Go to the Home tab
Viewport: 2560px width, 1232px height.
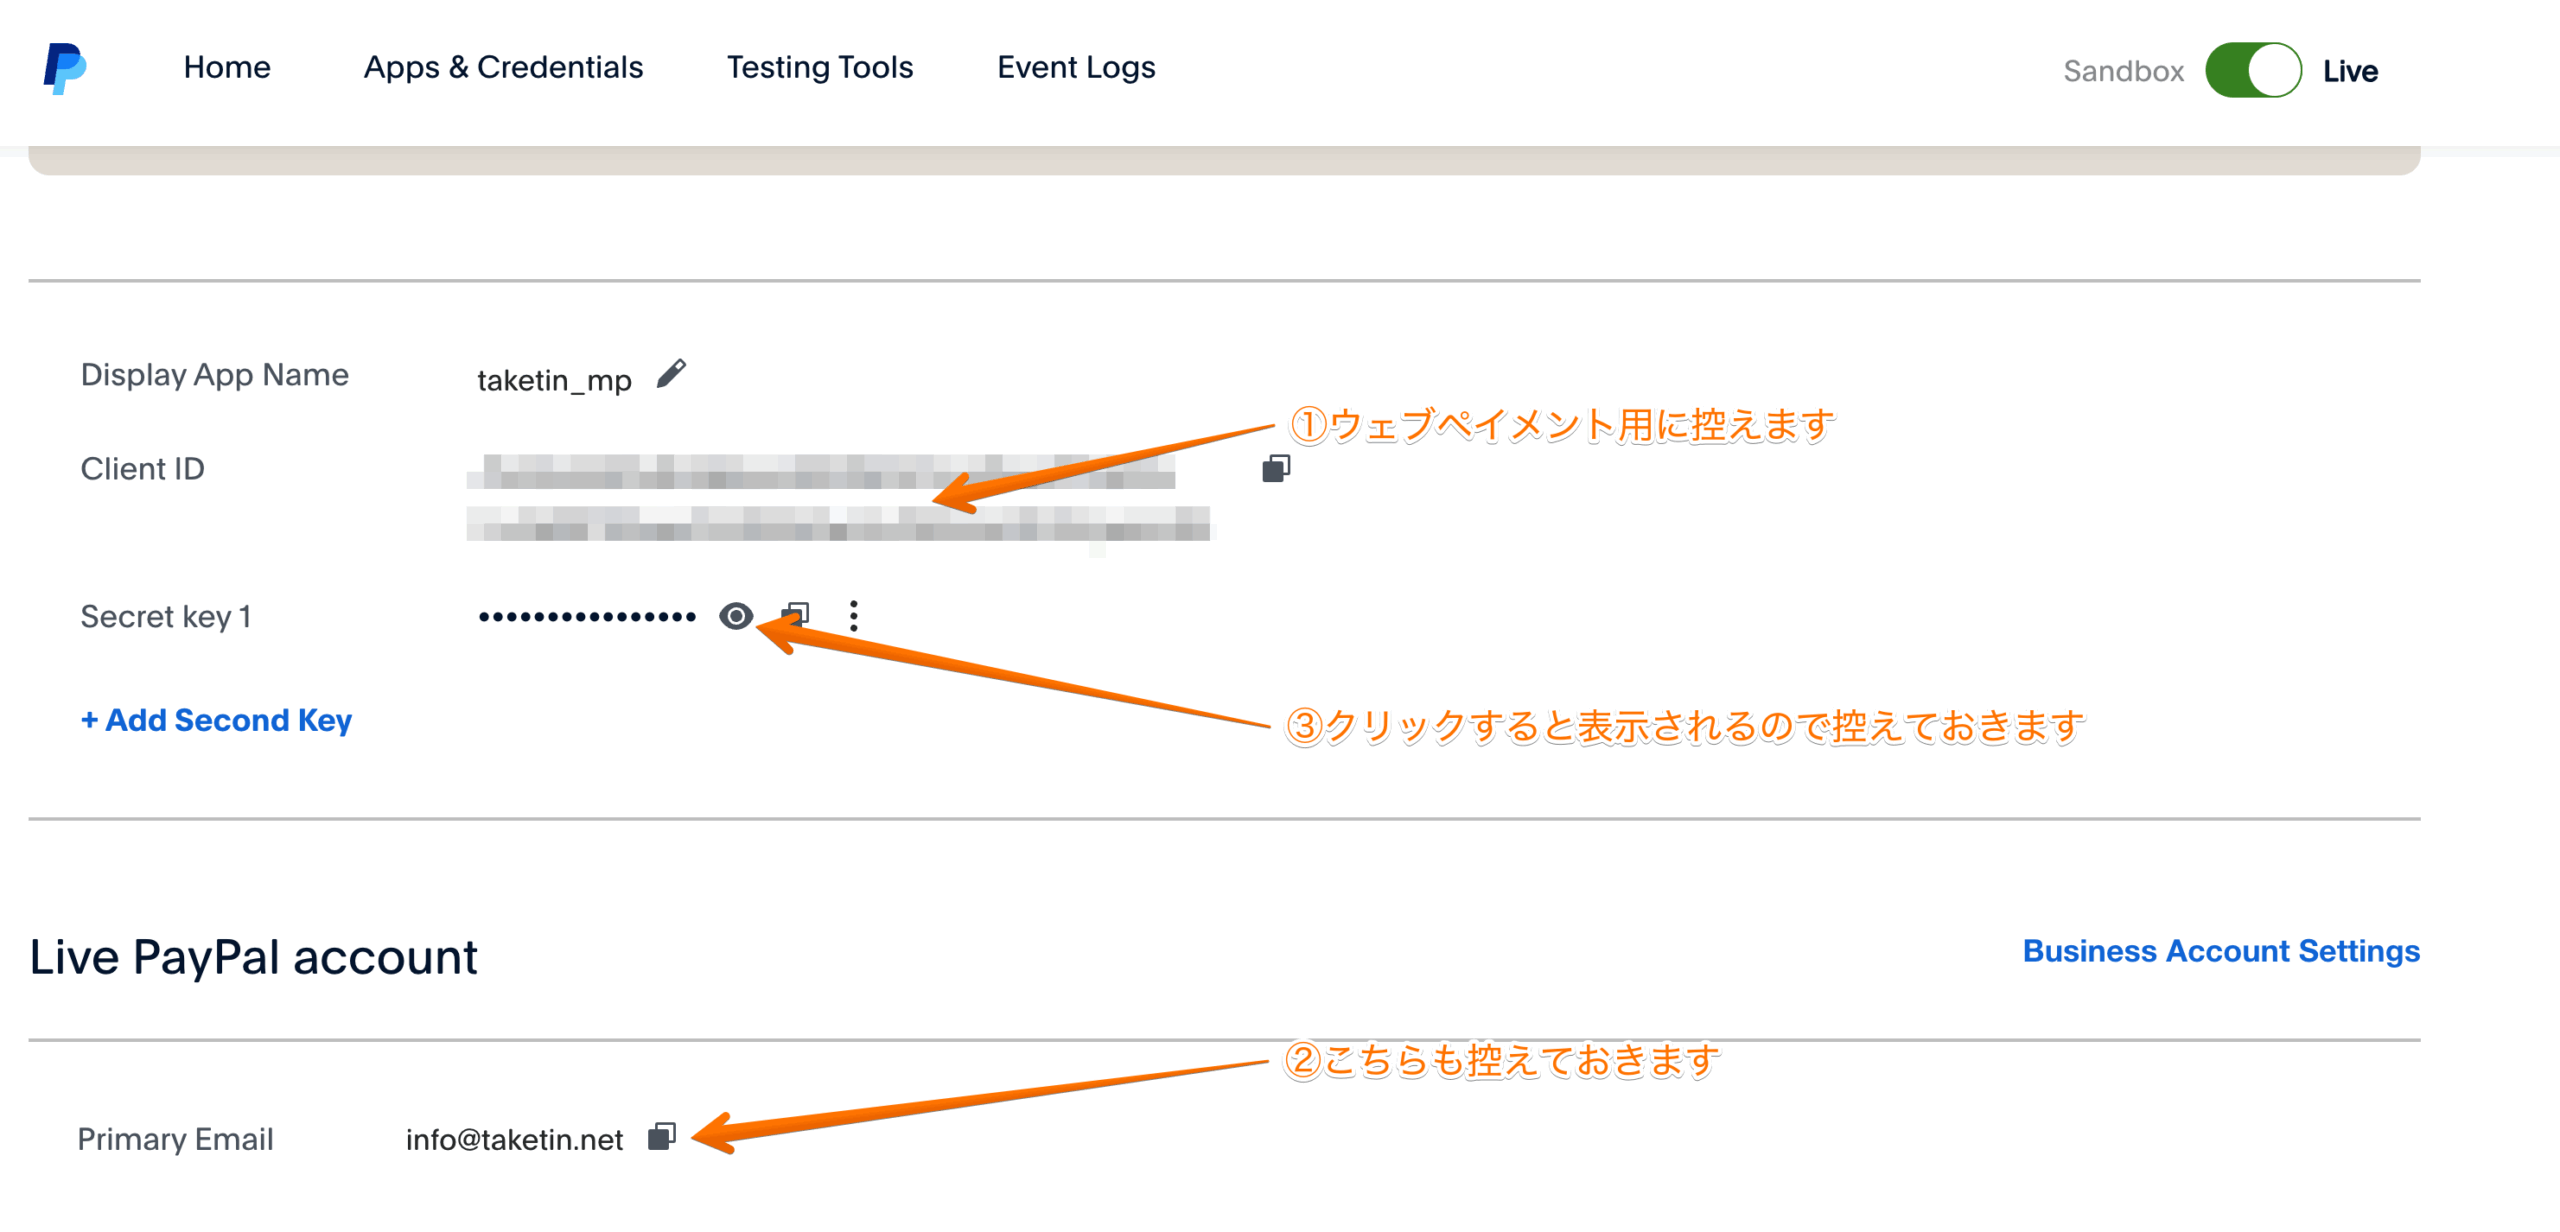(227, 68)
